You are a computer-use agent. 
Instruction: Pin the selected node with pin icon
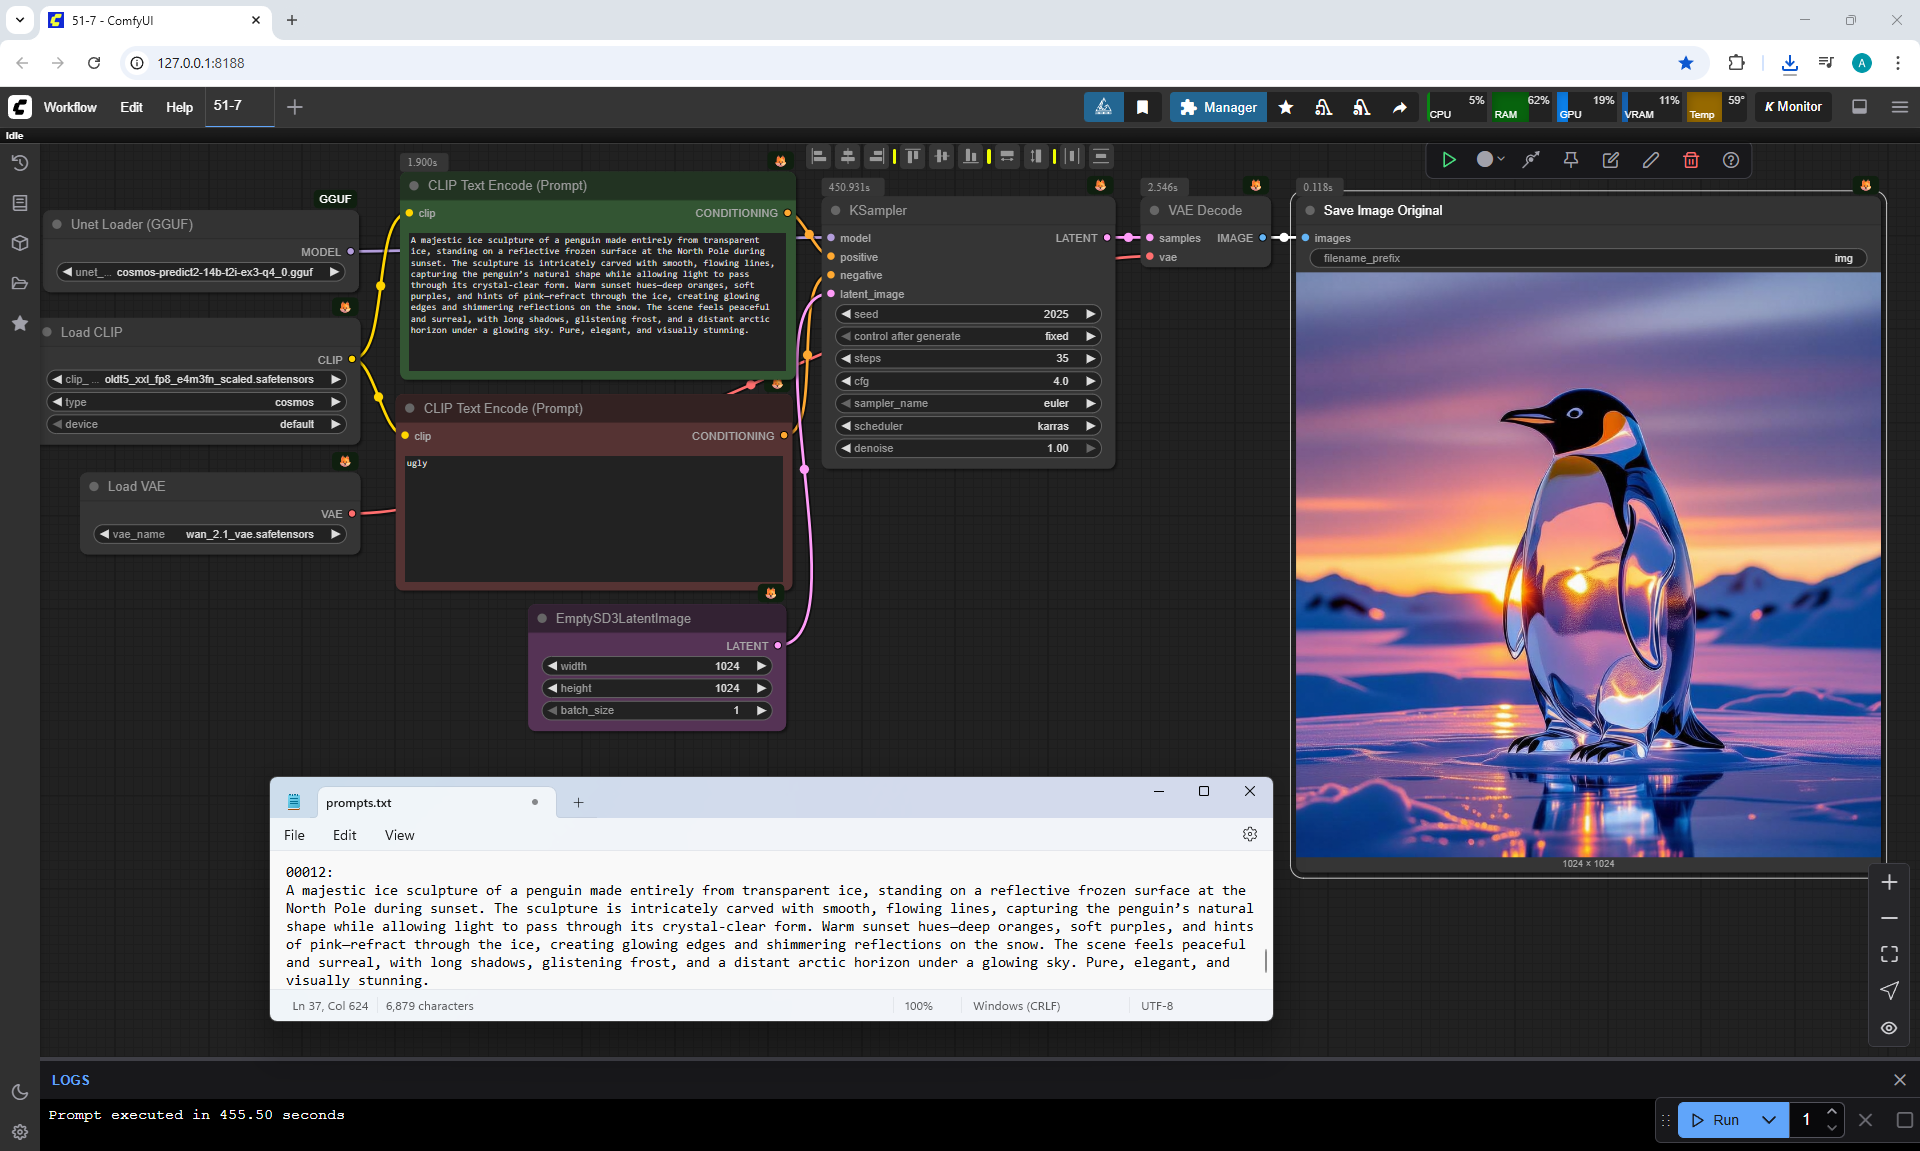[1571, 160]
